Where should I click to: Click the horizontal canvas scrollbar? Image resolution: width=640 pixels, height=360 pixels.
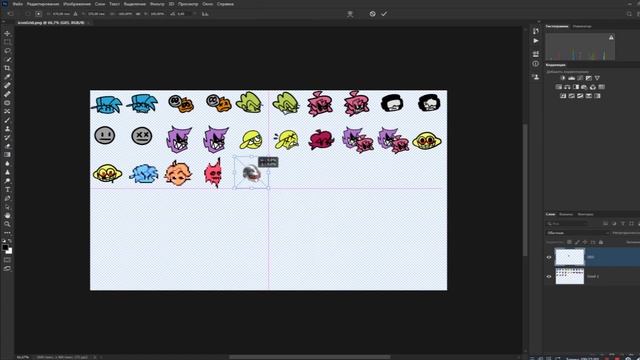[x=309, y=357]
